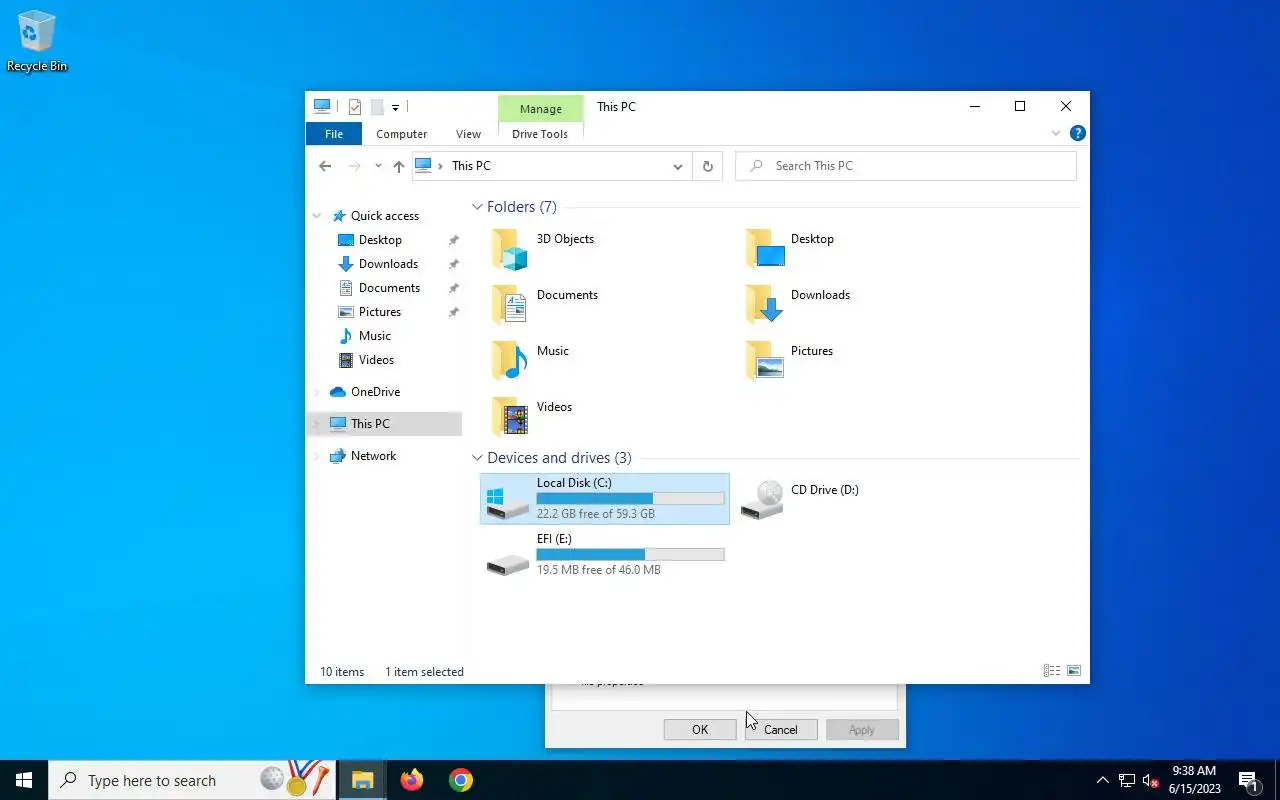1280x800 pixels.
Task: Switch to the View ribbon tab
Action: (468, 134)
